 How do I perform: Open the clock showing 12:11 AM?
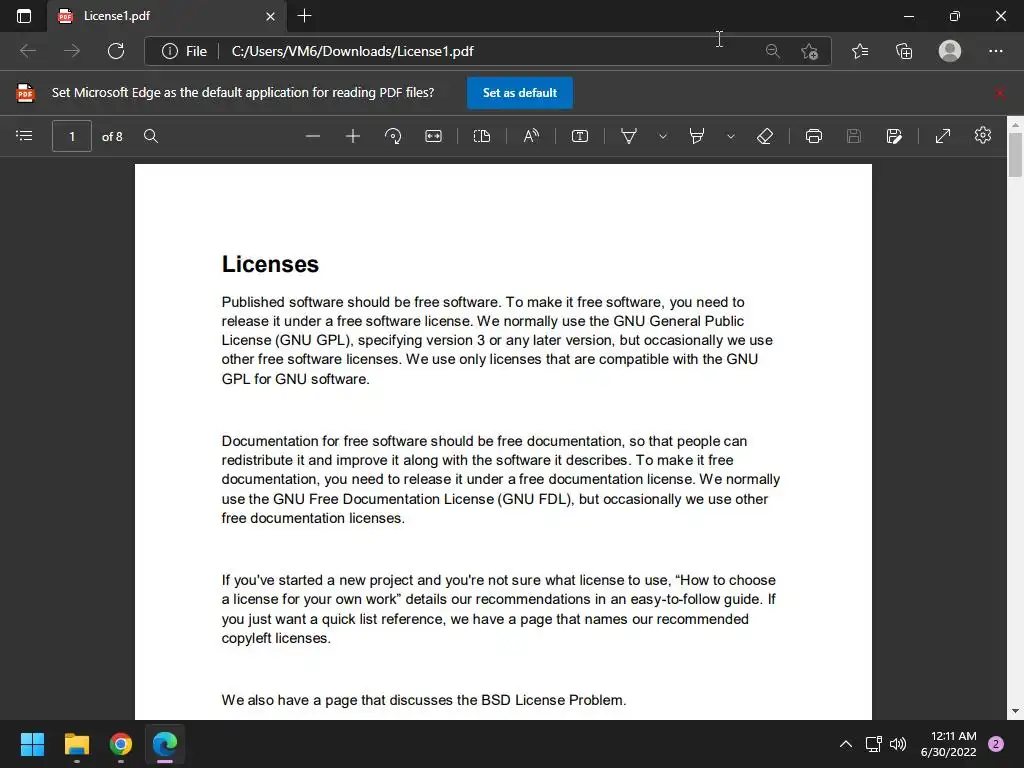pos(948,744)
